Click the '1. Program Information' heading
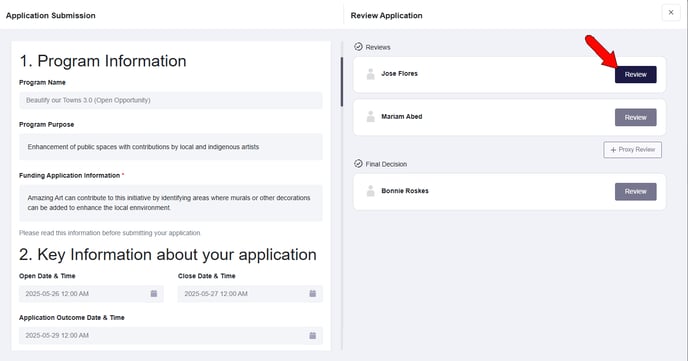The image size is (688, 361). tap(103, 61)
